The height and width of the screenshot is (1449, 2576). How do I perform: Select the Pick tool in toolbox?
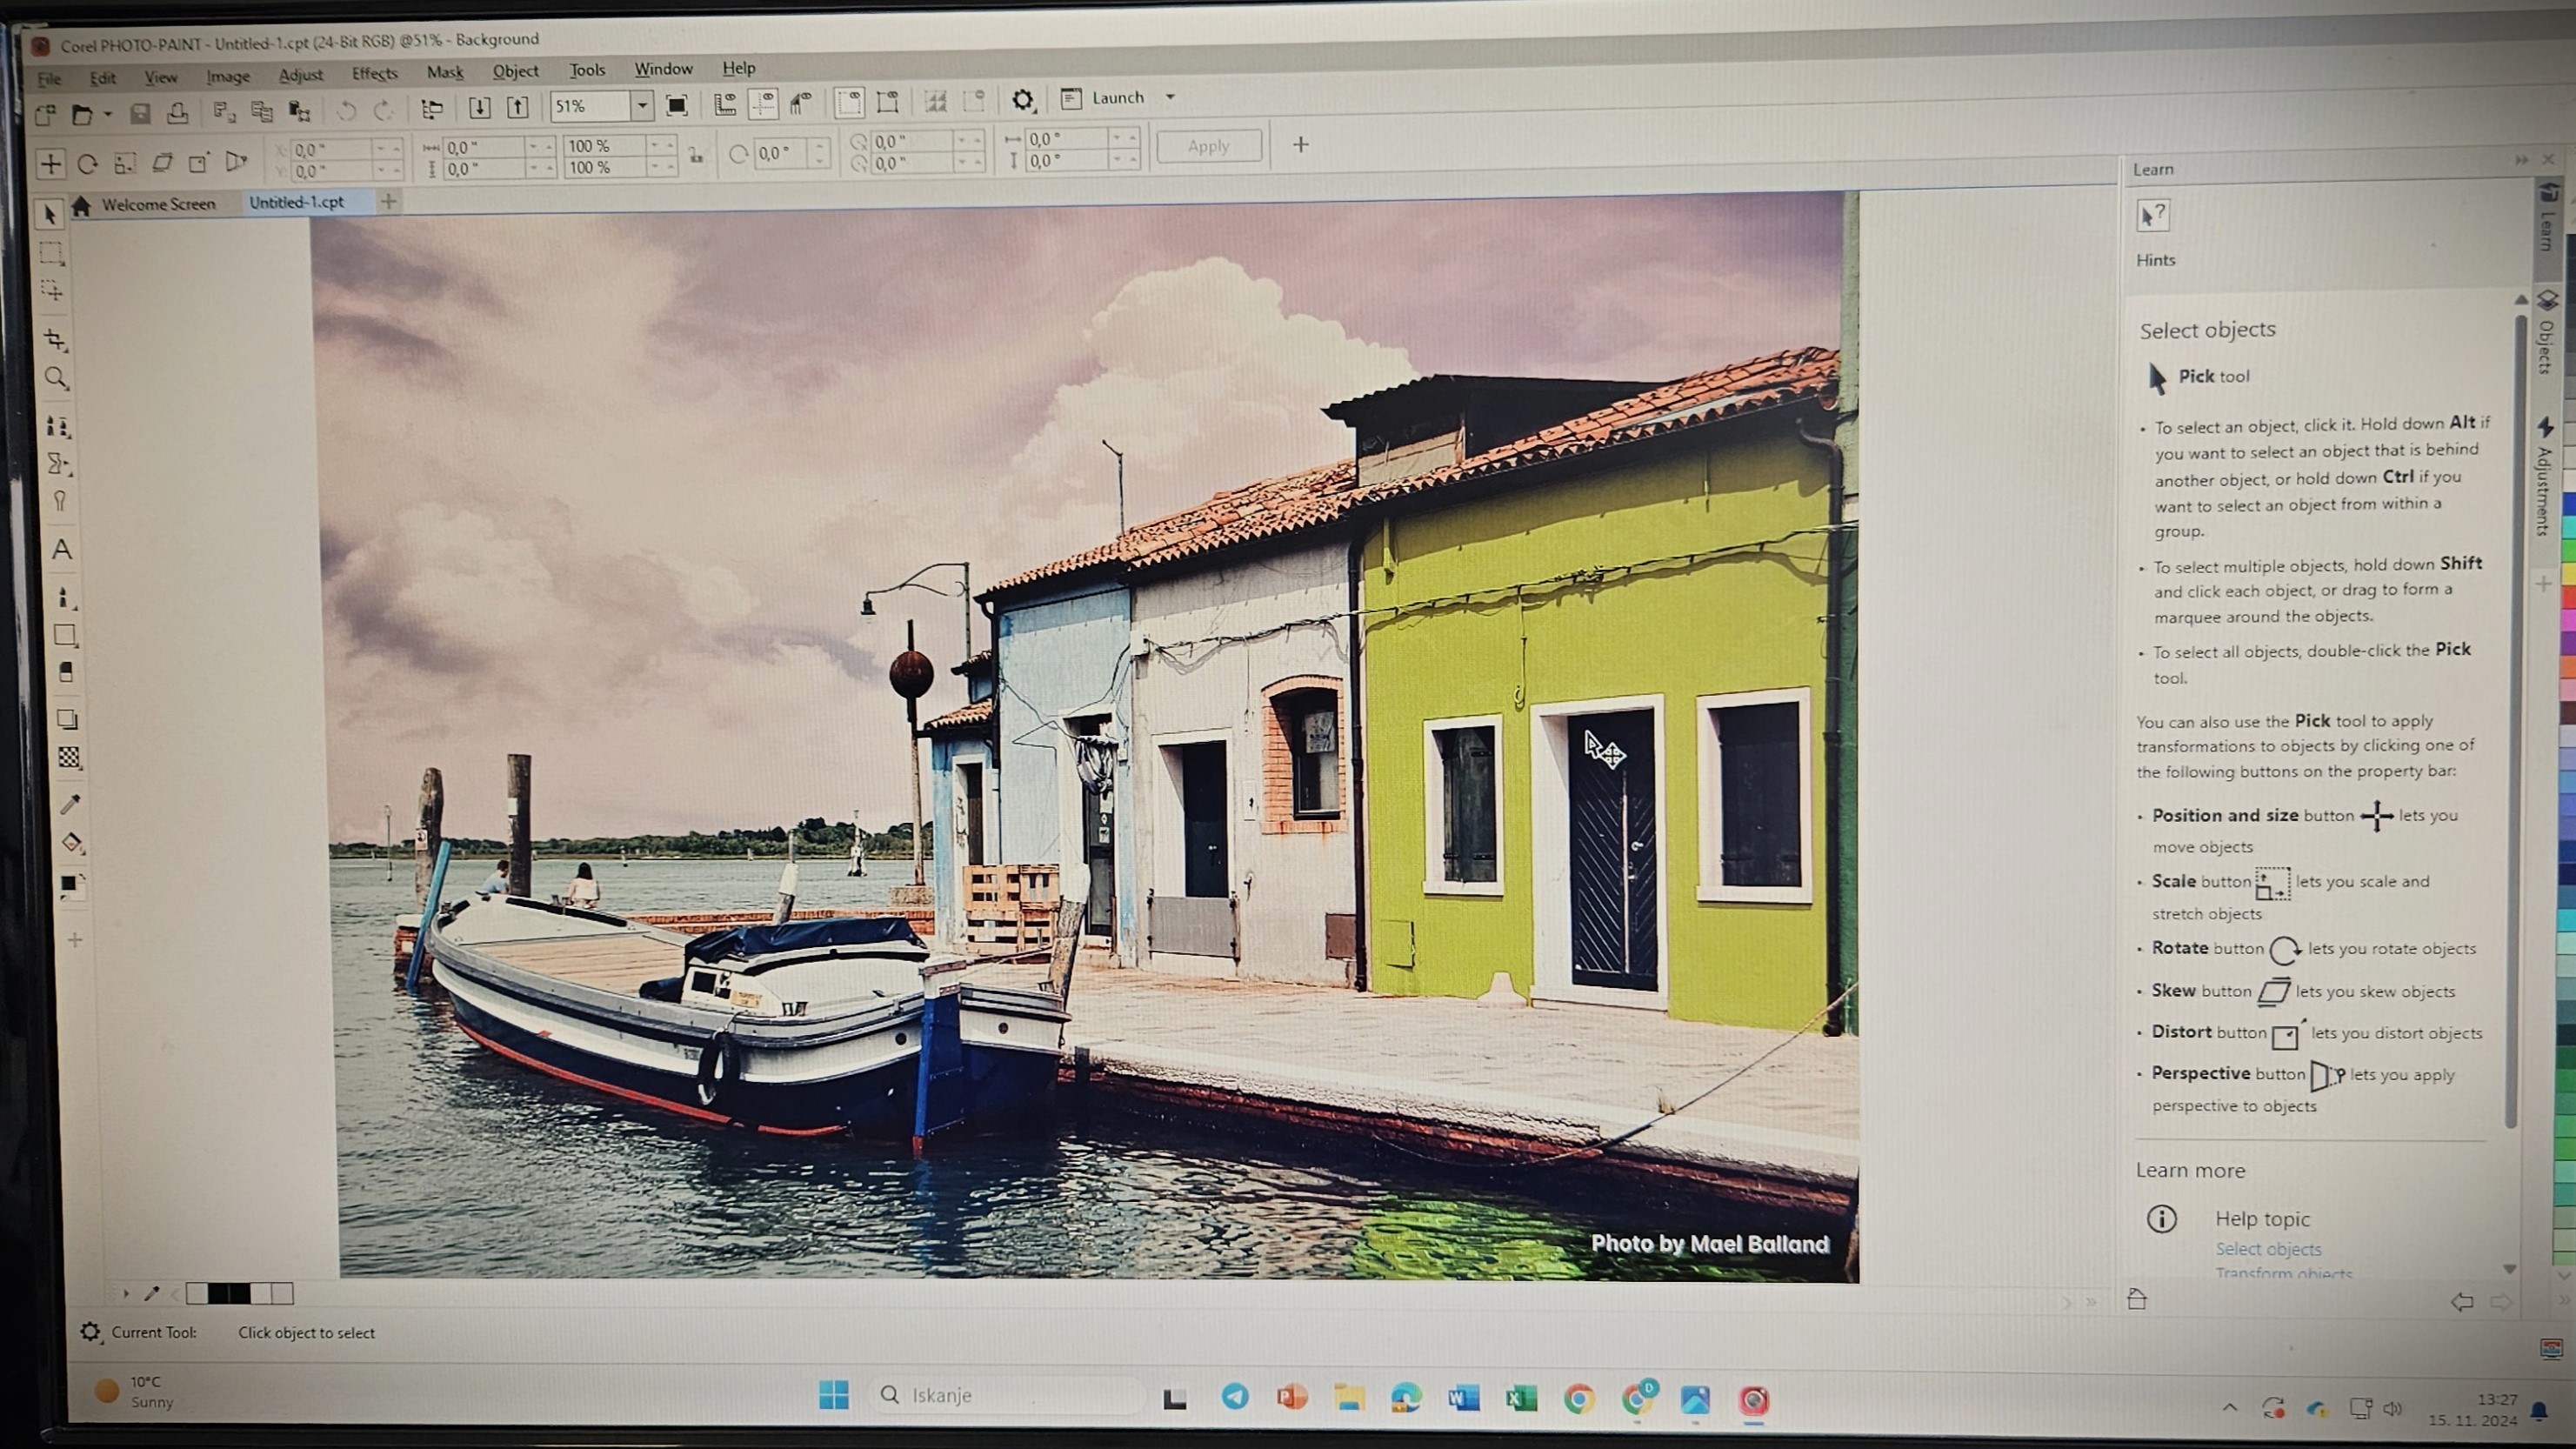pyautogui.click(x=50, y=214)
